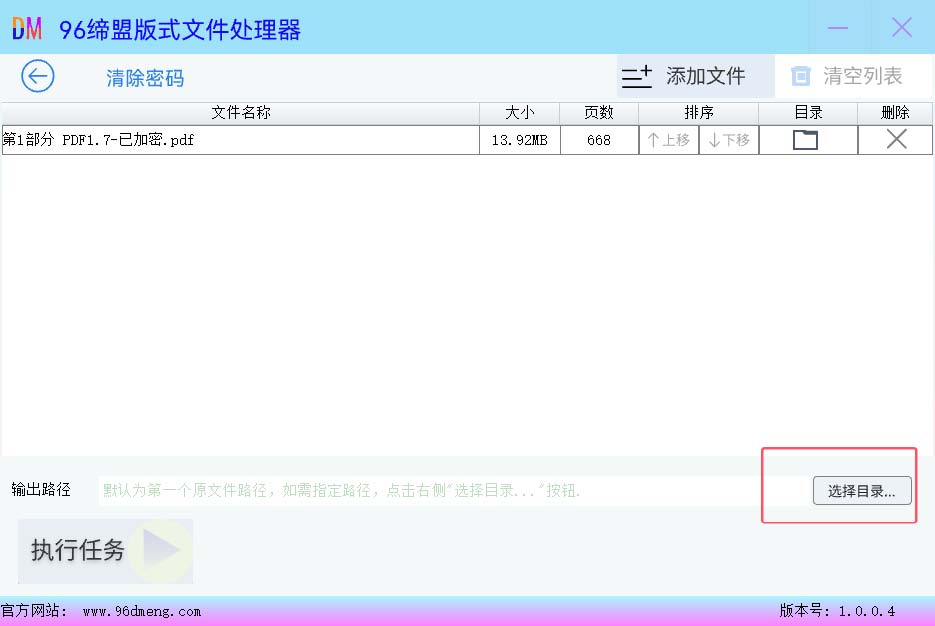This screenshot has width=935, height=626.
Task: Click the 文件名称 column header
Action: (241, 113)
